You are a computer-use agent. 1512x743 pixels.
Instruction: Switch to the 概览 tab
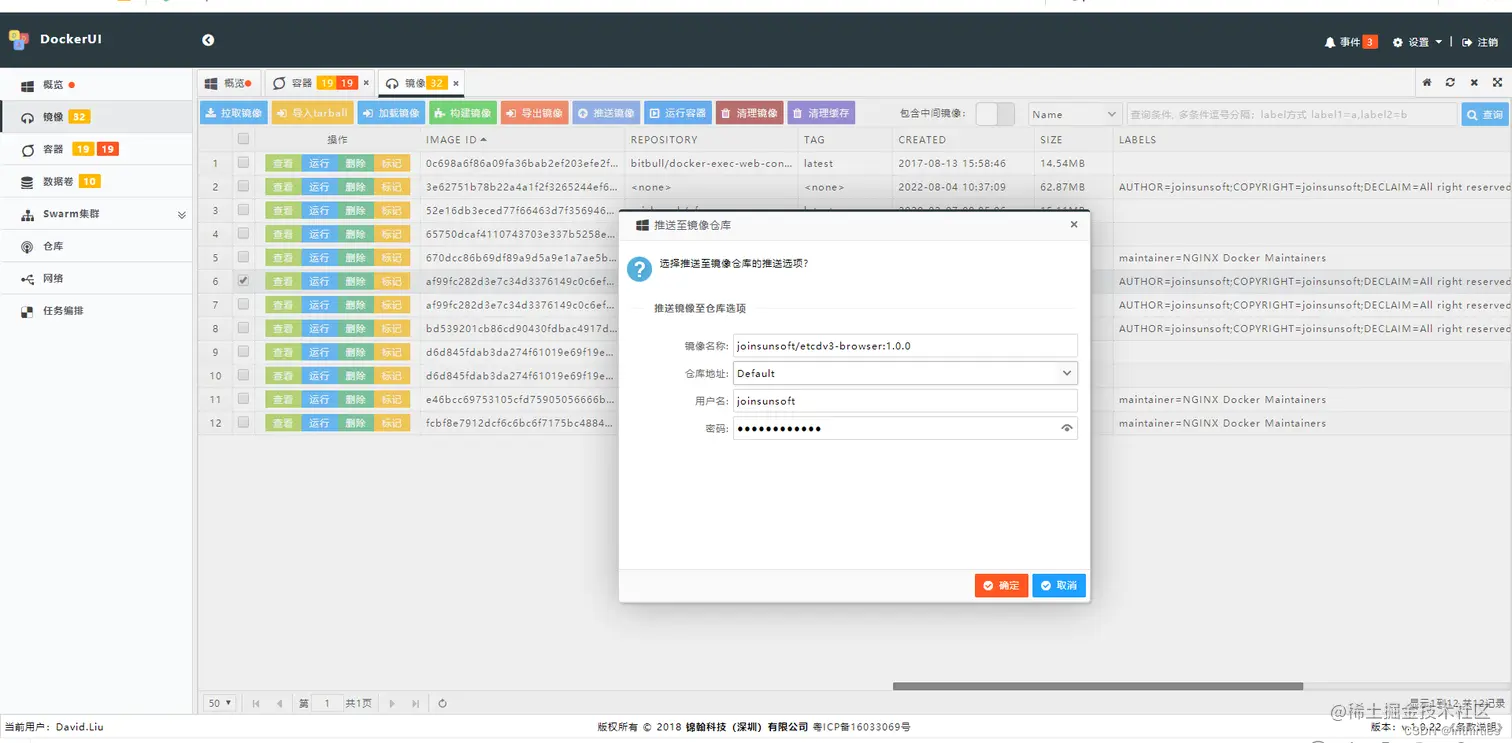point(228,83)
